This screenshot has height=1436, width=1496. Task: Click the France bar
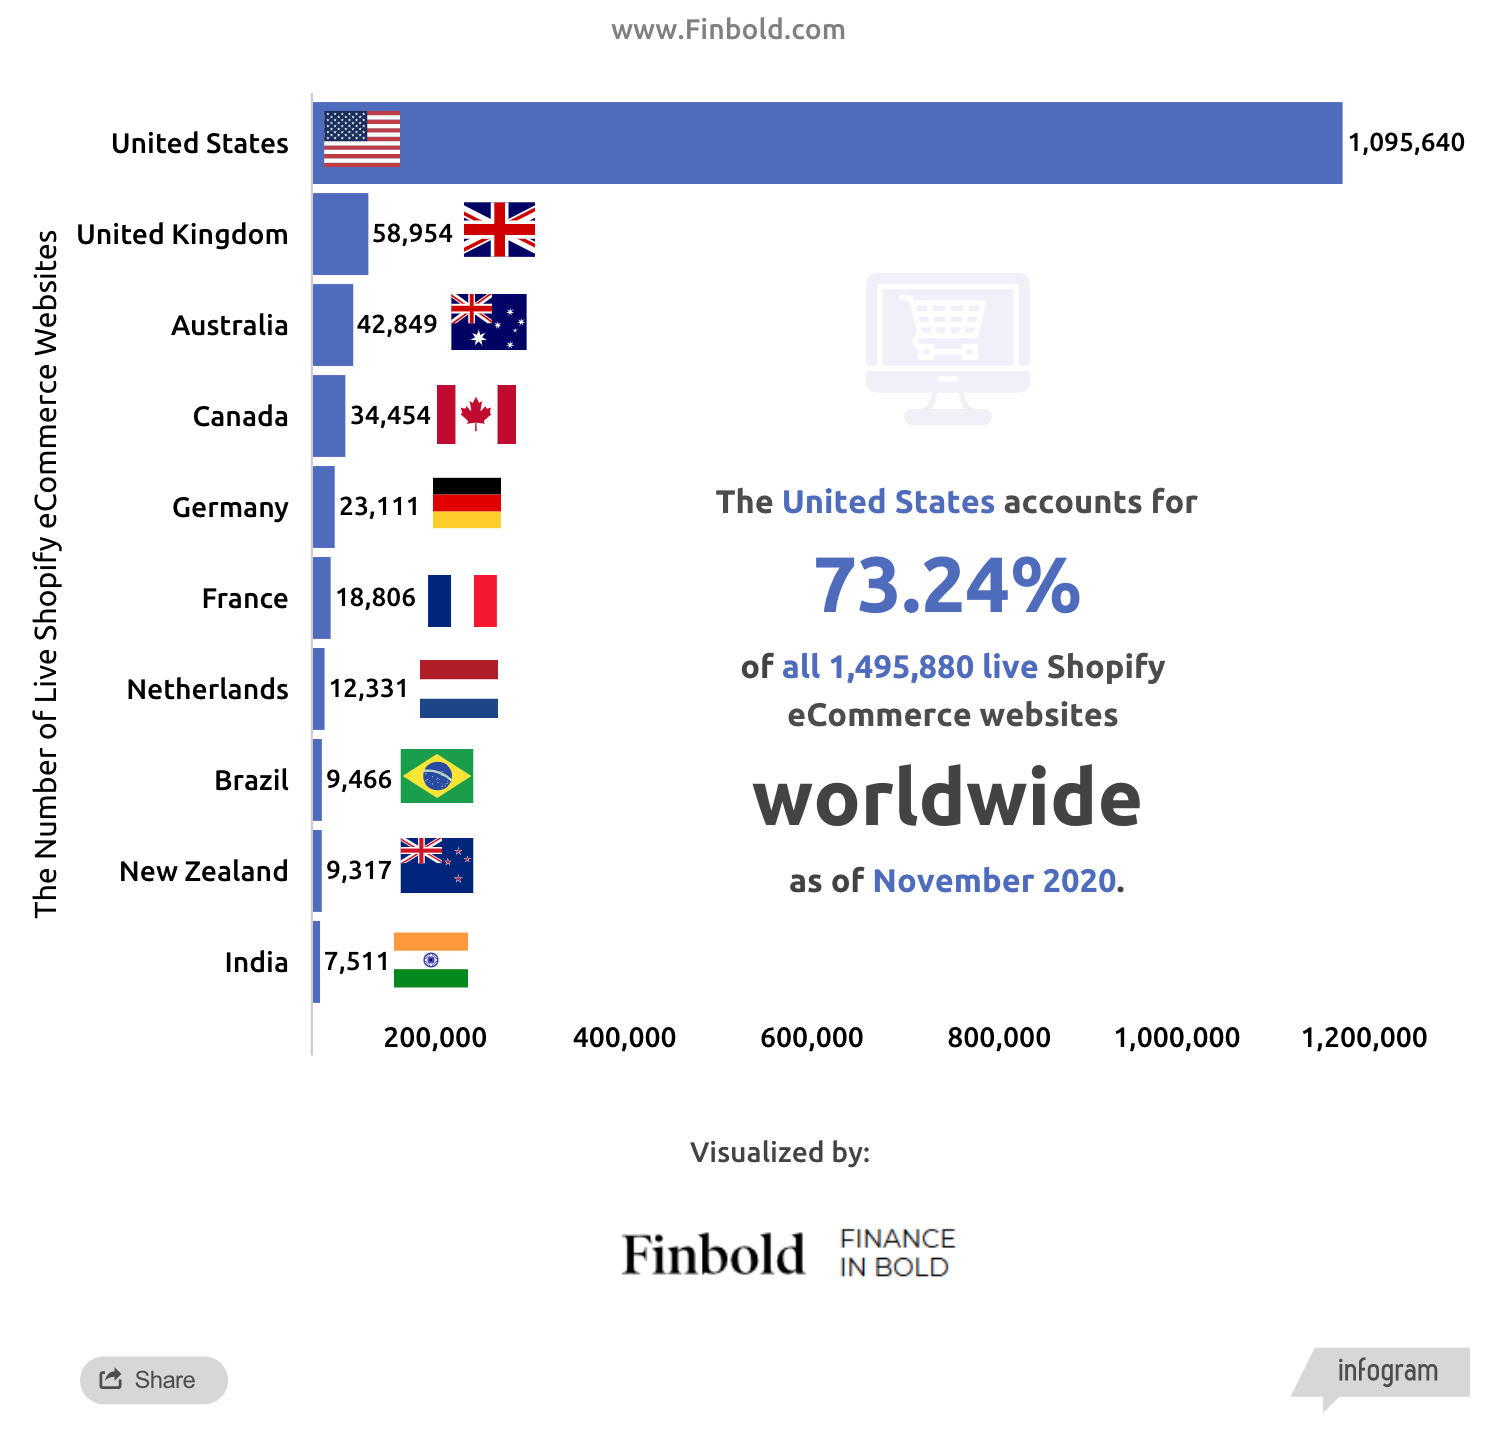[x=322, y=598]
